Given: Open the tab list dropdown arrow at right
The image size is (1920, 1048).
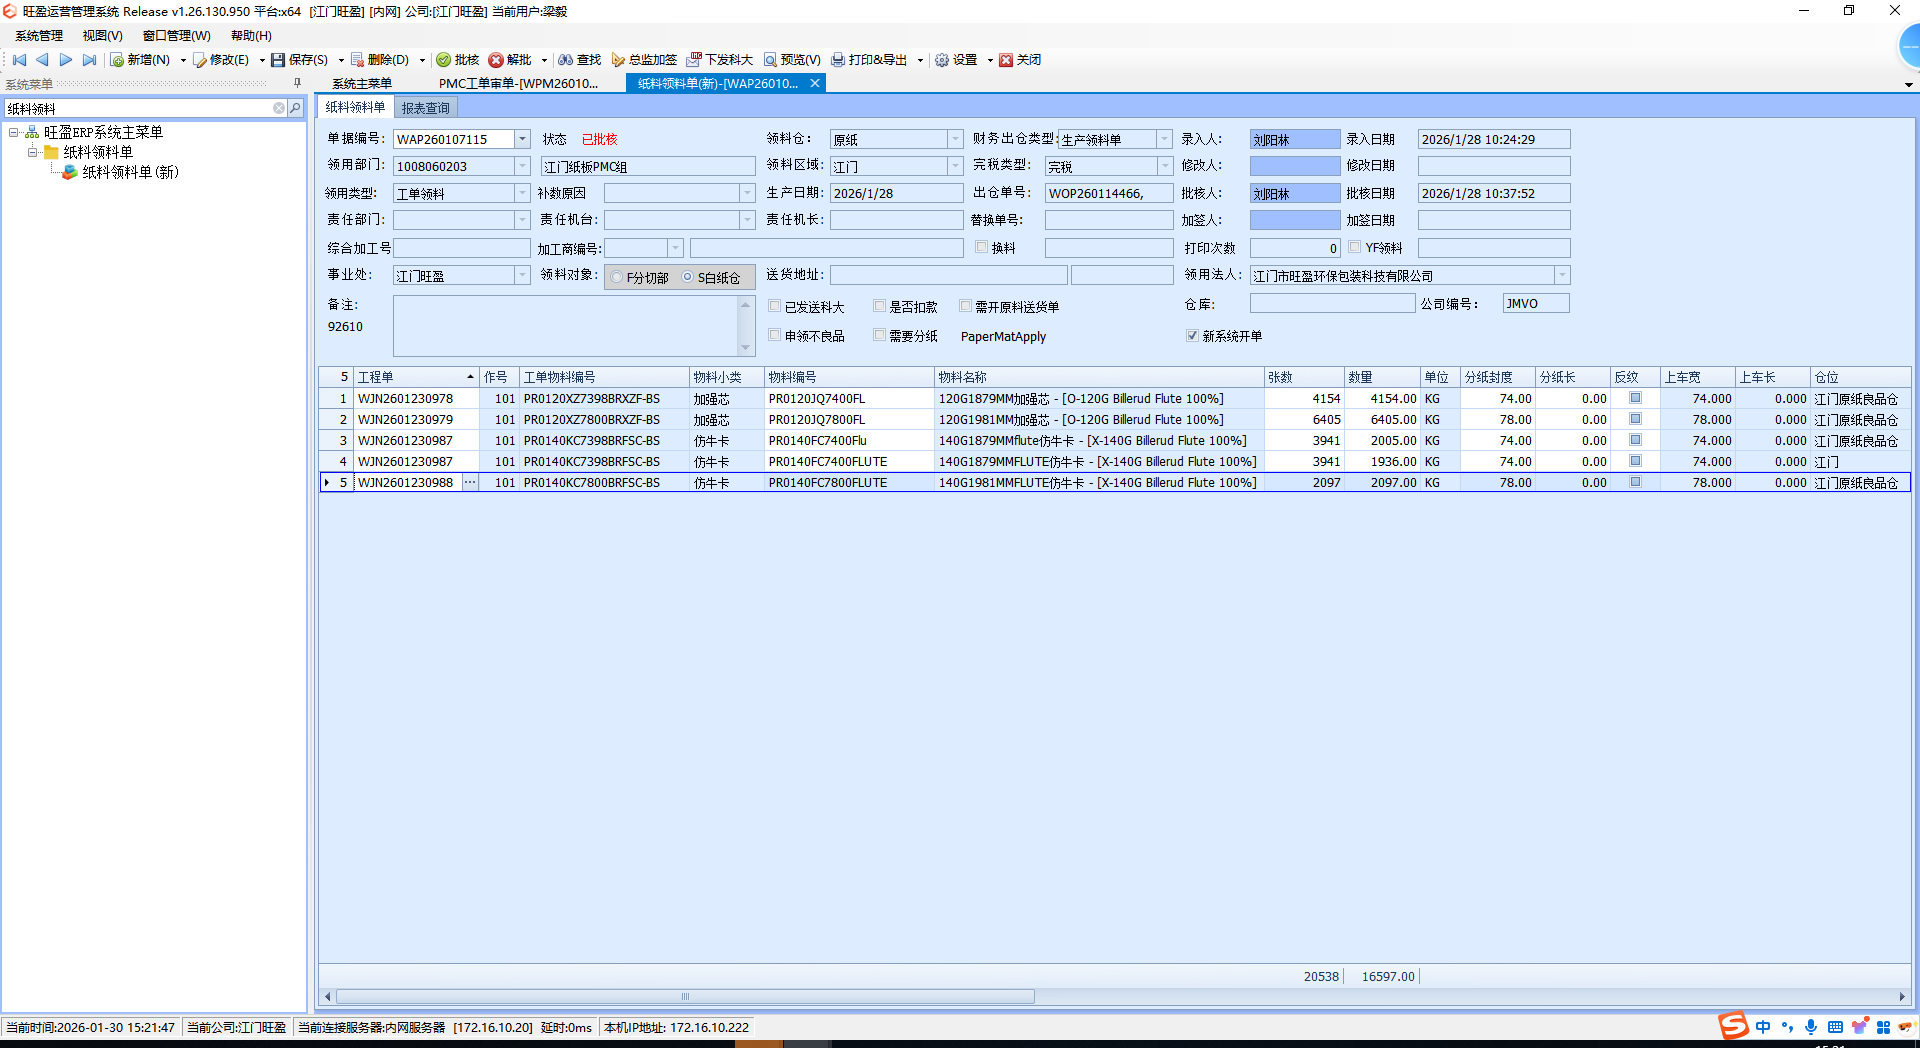Looking at the screenshot, I should [1908, 84].
